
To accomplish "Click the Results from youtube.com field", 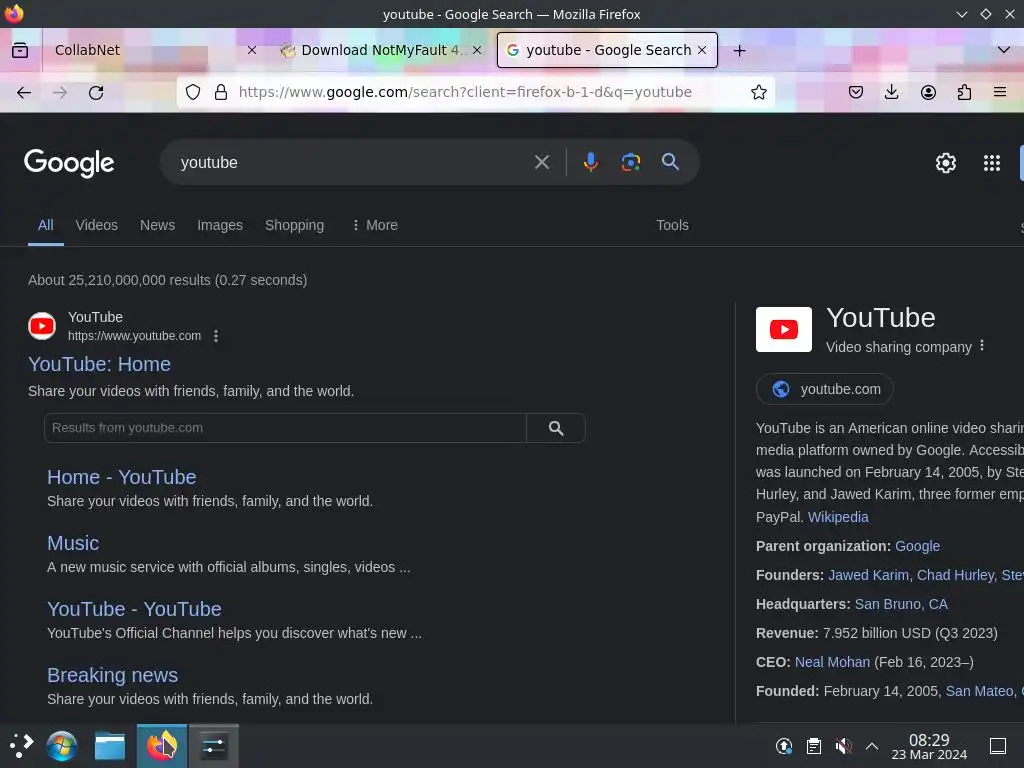I will (x=285, y=428).
